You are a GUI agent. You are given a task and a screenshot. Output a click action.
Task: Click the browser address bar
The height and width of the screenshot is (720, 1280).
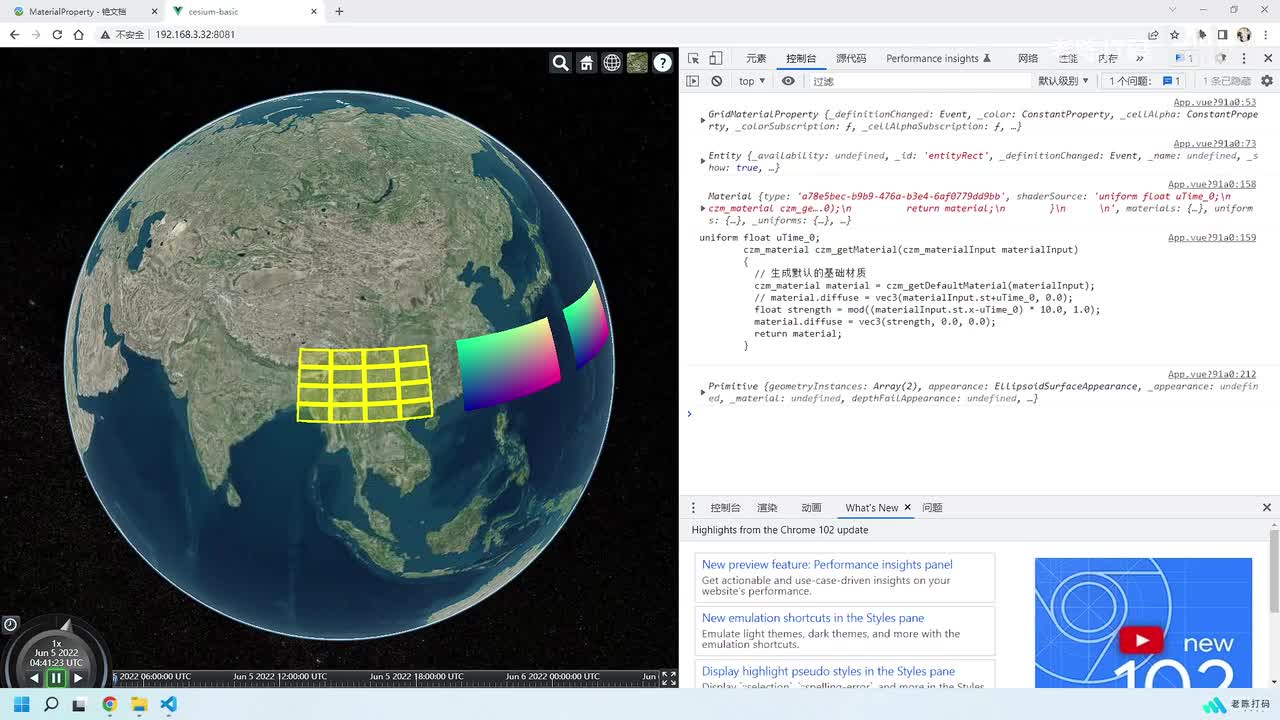click(640, 34)
